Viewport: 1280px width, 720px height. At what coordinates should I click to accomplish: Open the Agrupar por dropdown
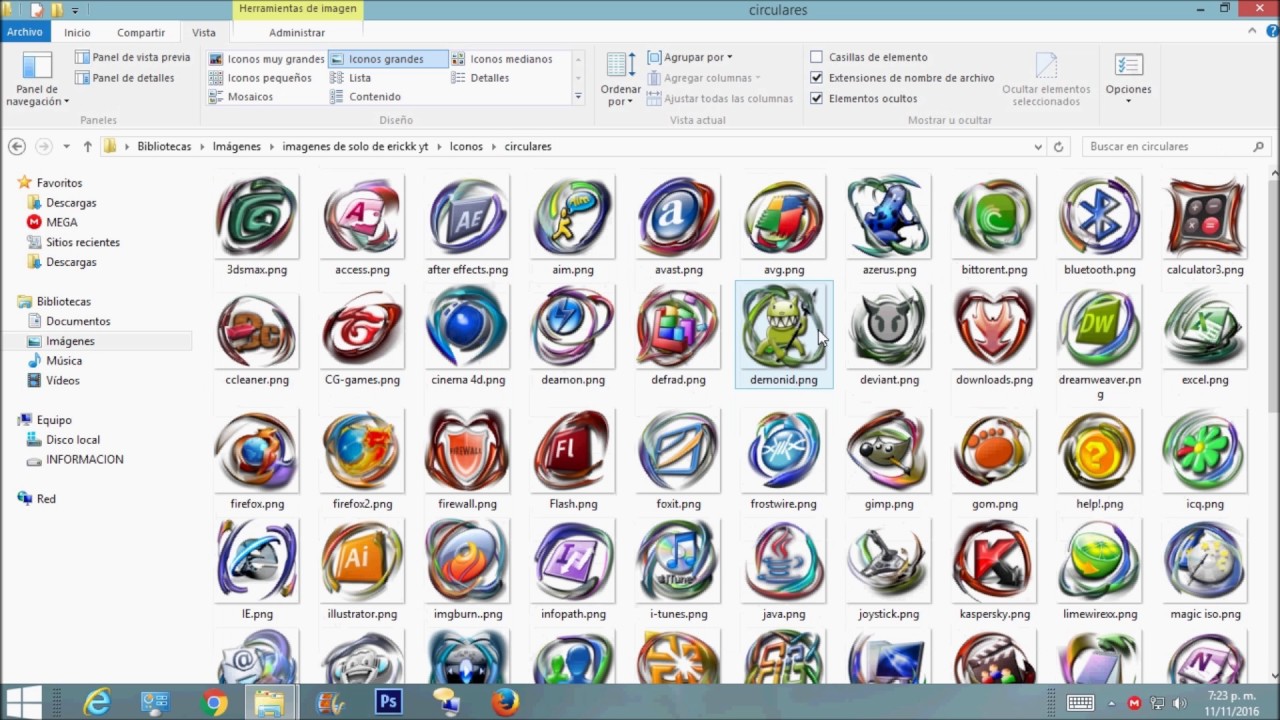coord(690,57)
